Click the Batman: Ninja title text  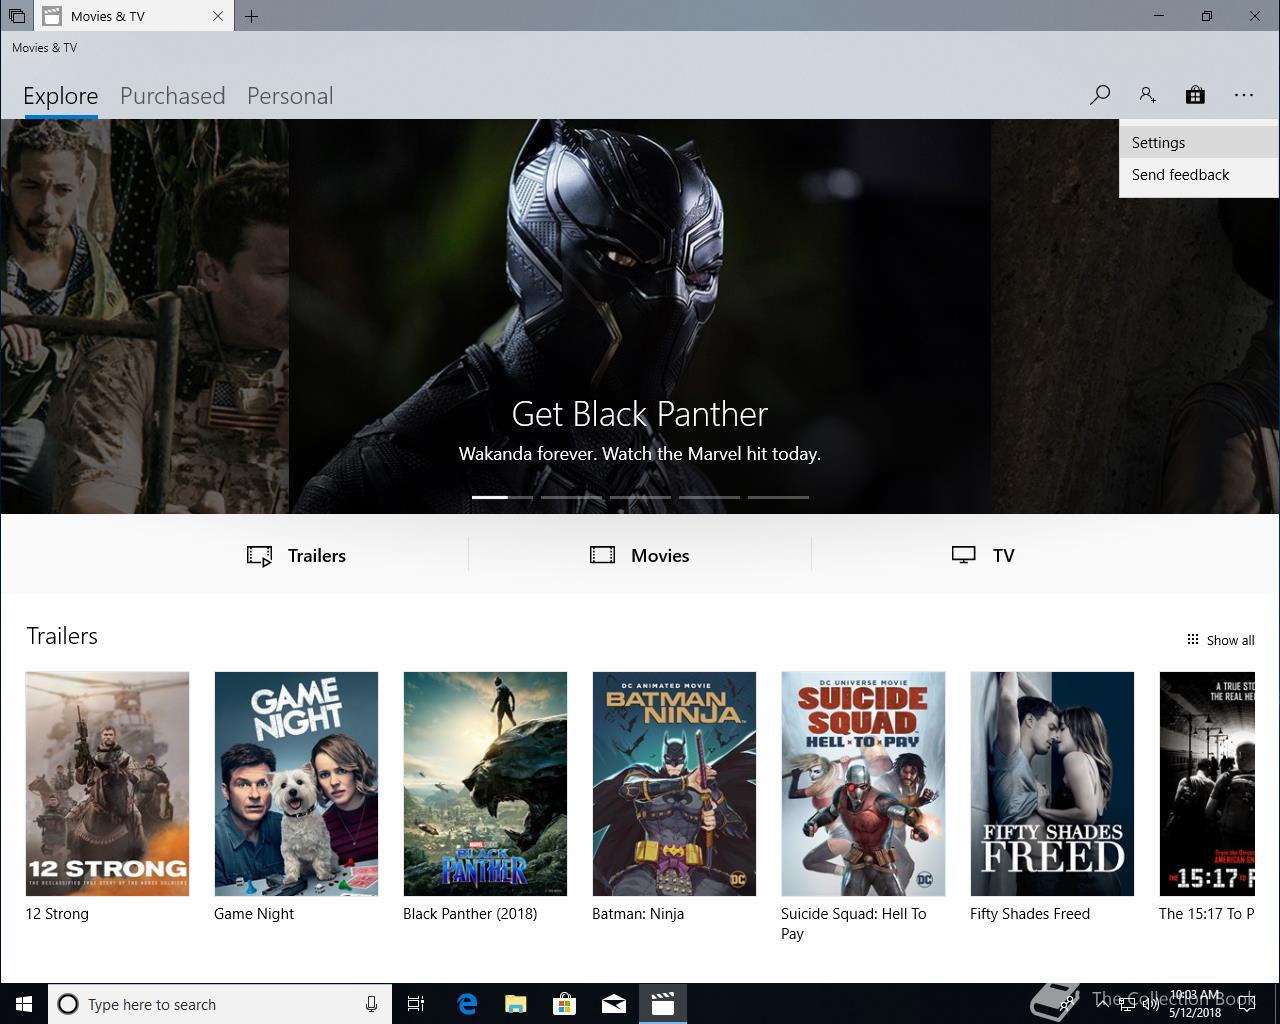[x=638, y=913]
